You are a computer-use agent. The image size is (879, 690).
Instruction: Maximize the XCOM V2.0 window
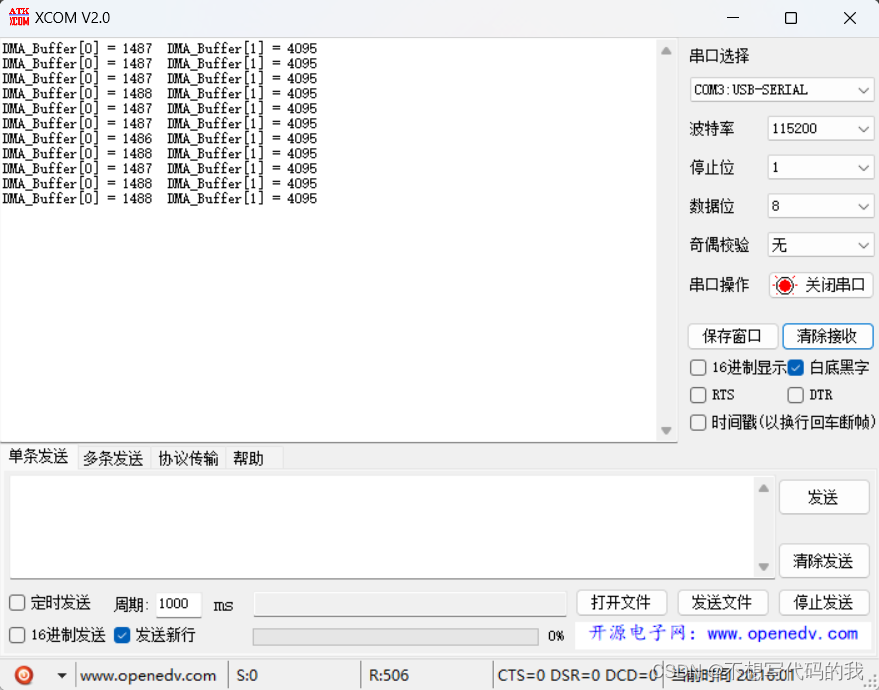click(791, 18)
